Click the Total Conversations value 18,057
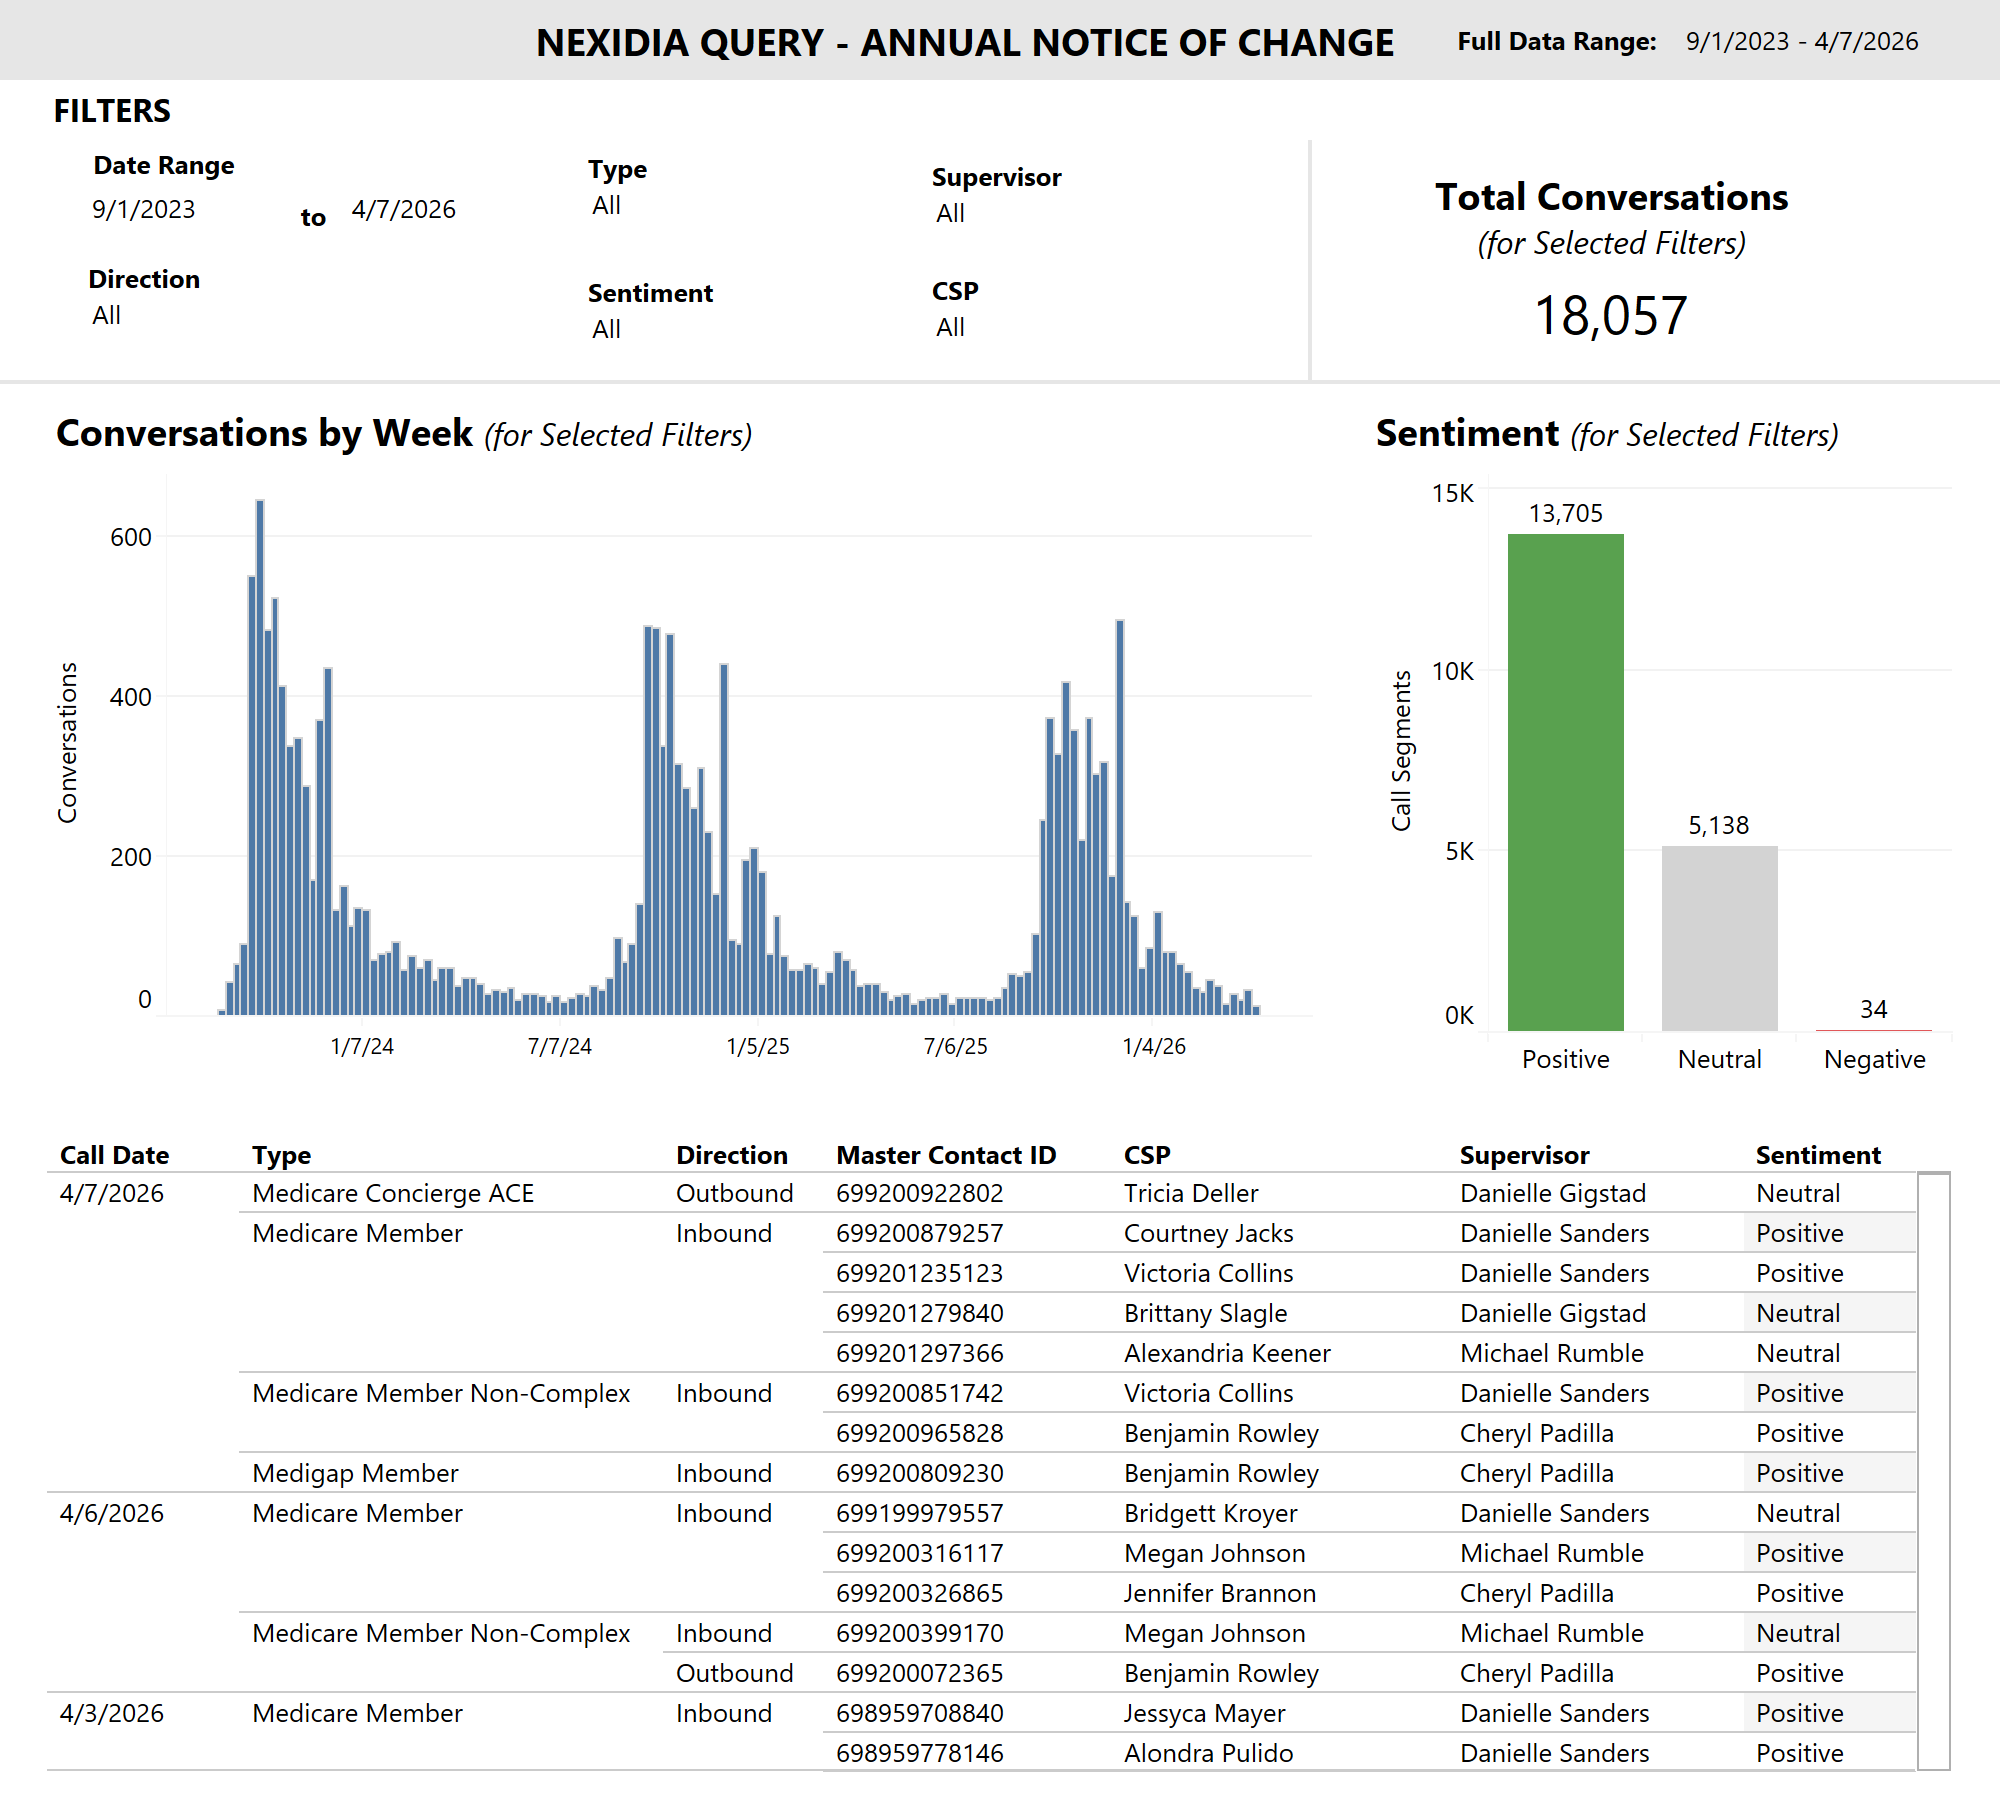The height and width of the screenshot is (1800, 2000). click(x=1610, y=313)
